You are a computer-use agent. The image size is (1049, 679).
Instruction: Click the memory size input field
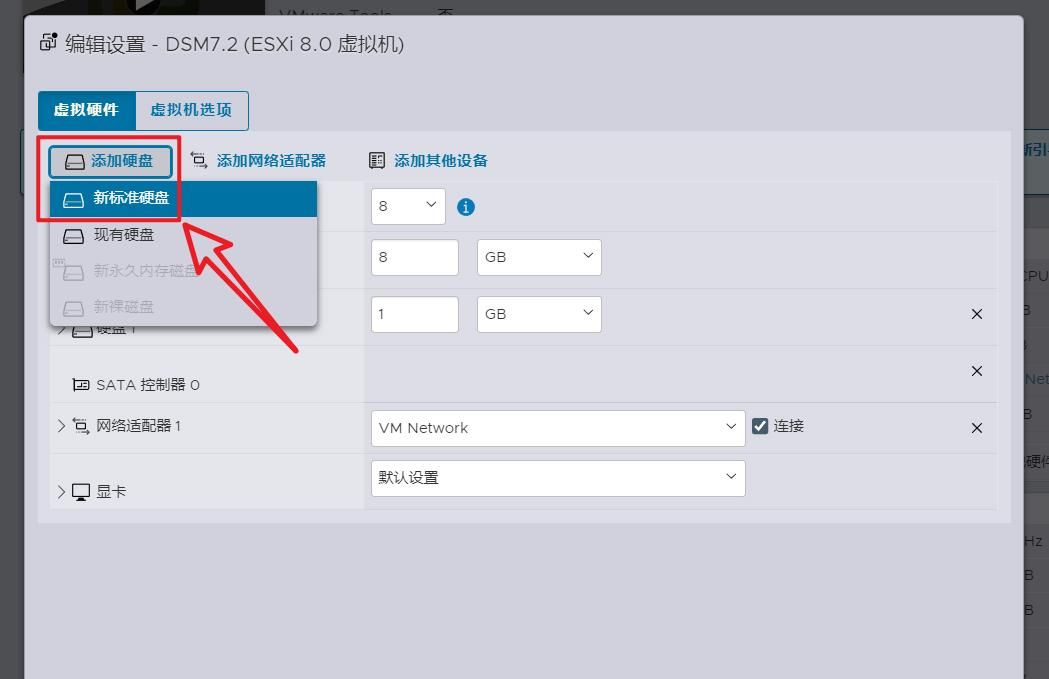click(x=414, y=257)
